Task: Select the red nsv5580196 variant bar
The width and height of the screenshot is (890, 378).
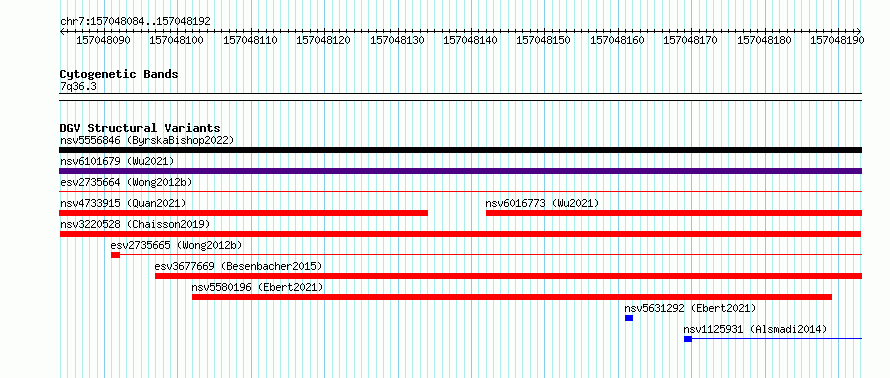Action: (x=512, y=297)
